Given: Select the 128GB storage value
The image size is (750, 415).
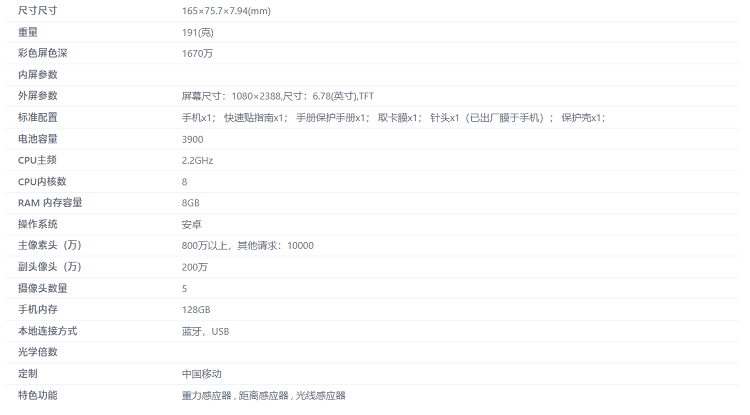Looking at the screenshot, I should (196, 310).
